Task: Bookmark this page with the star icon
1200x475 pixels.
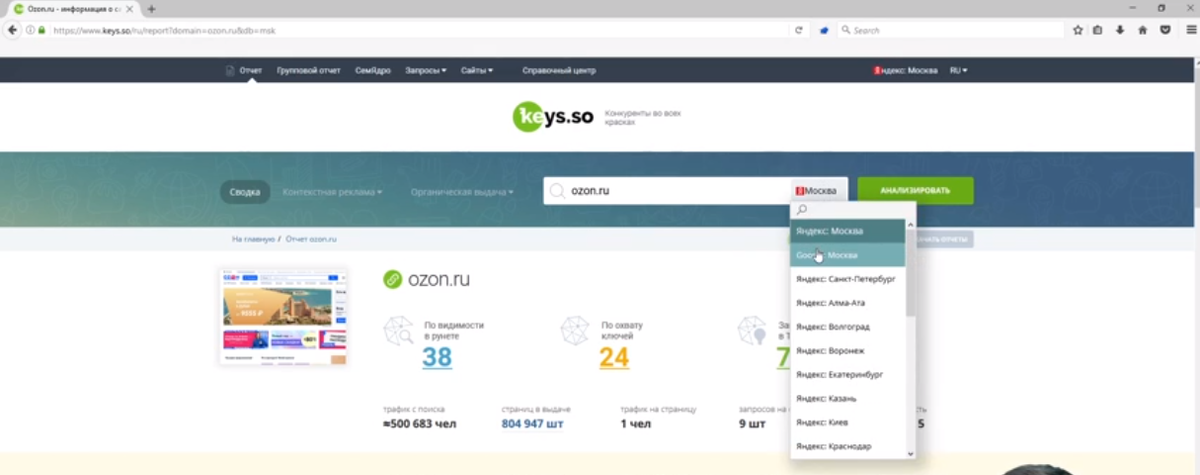Action: [x=1078, y=30]
